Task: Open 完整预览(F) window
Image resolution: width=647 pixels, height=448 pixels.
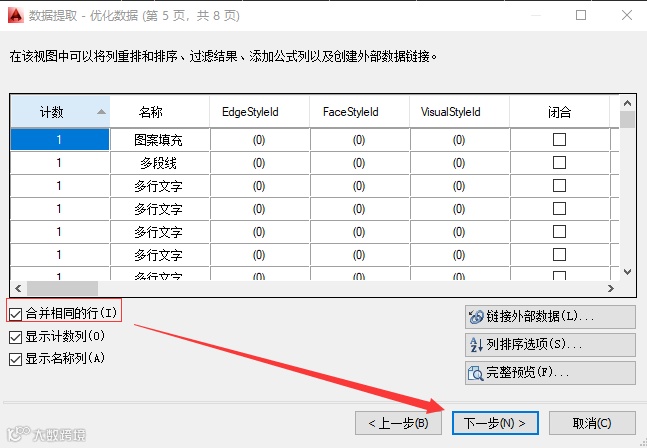Action: 550,373
